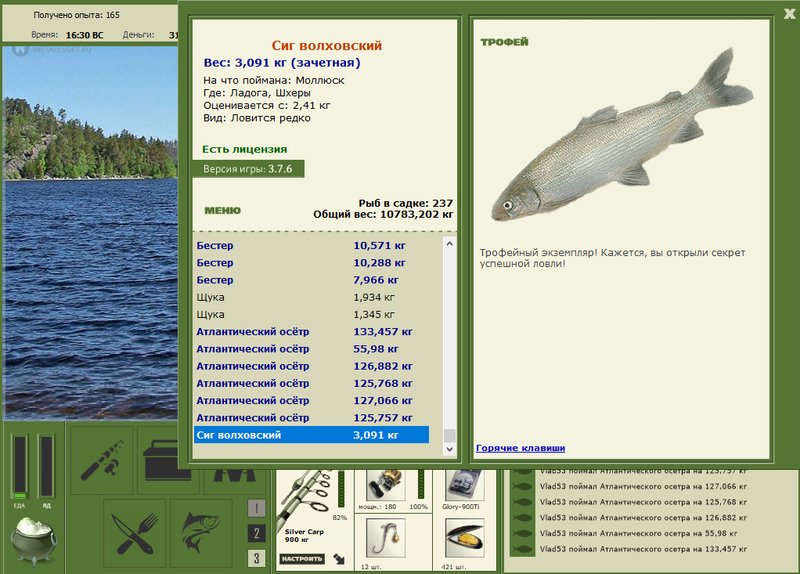
Task: Select Бестер 10,571 кг row
Action: tap(311, 245)
